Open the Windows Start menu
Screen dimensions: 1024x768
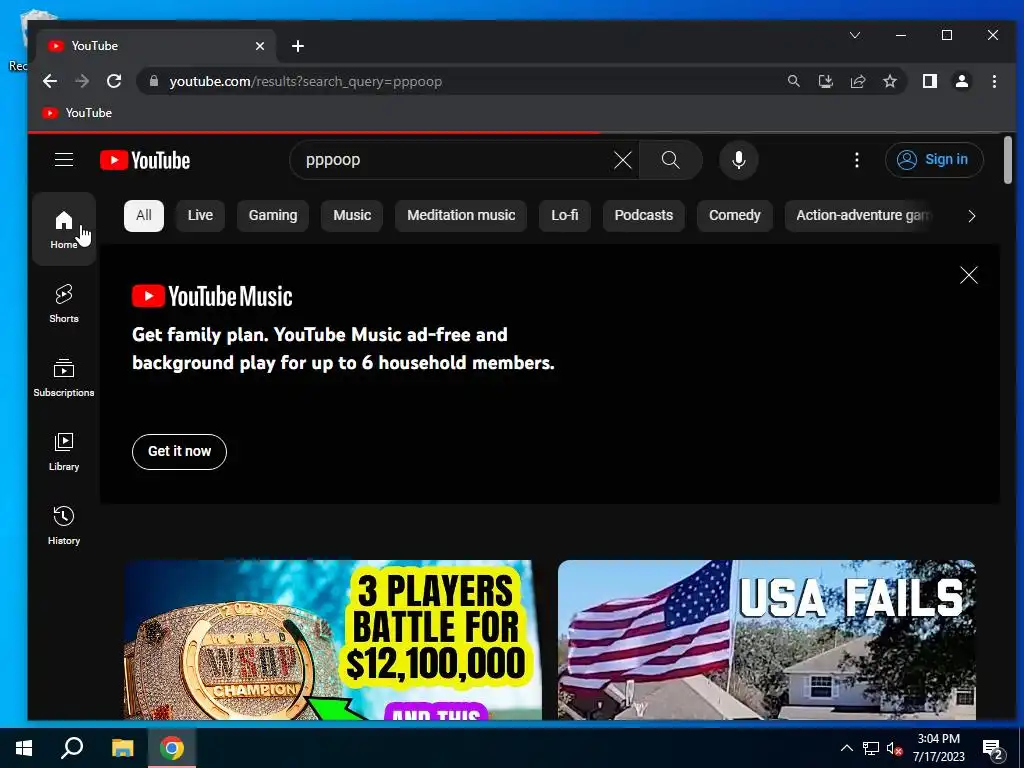pos(24,748)
